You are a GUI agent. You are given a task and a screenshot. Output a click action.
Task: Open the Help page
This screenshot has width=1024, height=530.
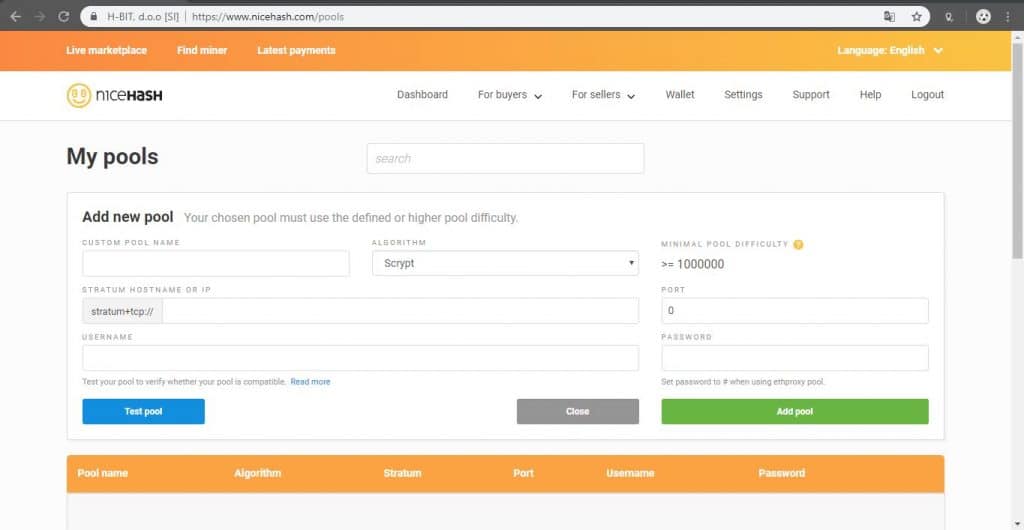pos(871,95)
